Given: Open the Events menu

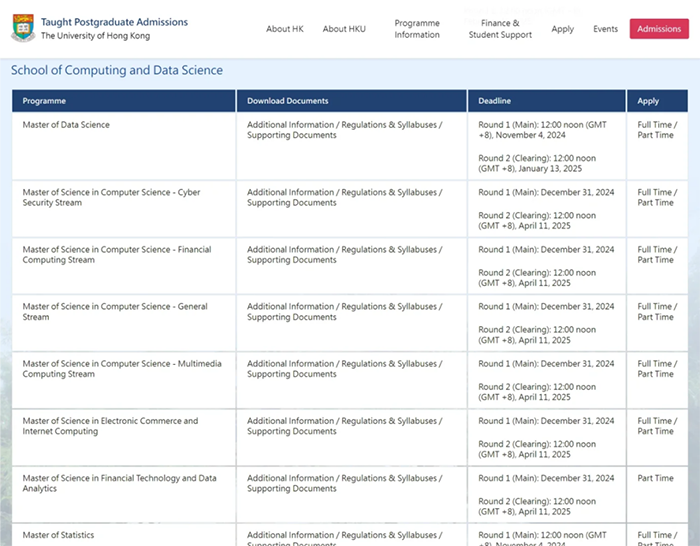Looking at the screenshot, I should [605, 29].
